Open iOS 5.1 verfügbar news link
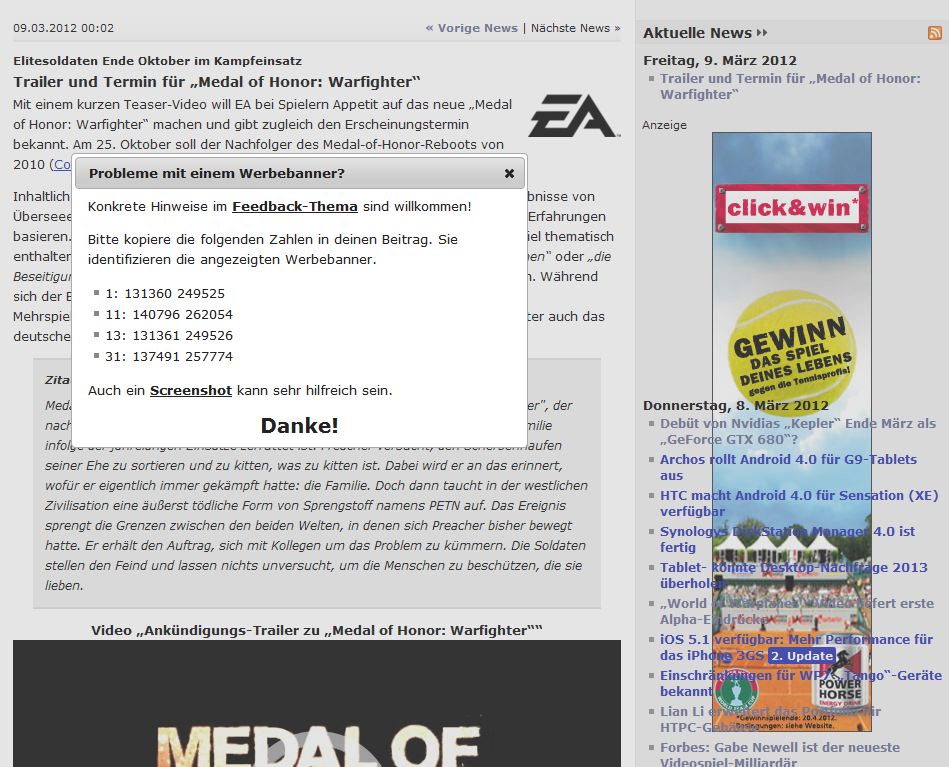 [x=796, y=647]
